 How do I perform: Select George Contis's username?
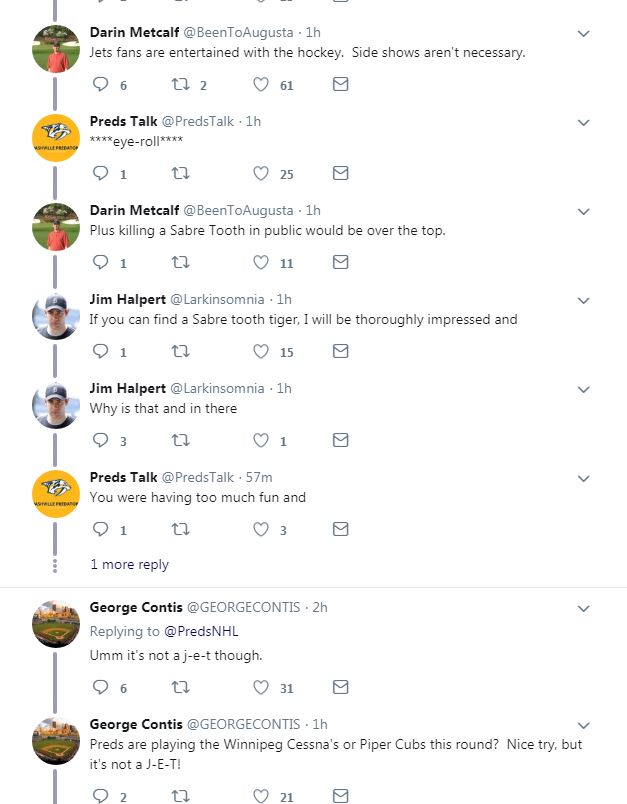click(136, 607)
